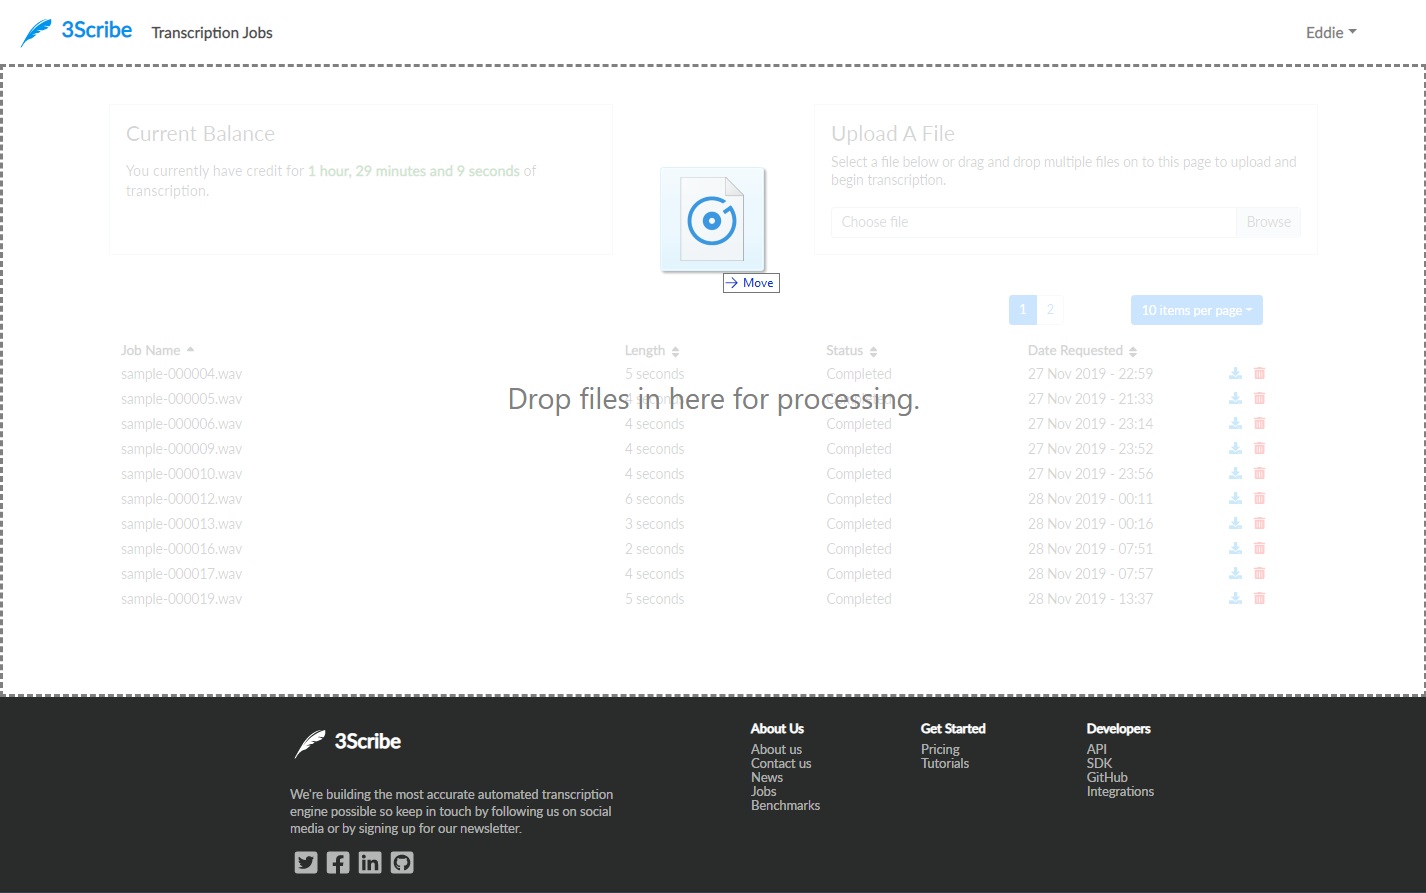The height and width of the screenshot is (893, 1426).
Task: Select the Transcription Jobs menu item
Action: pyautogui.click(x=211, y=32)
